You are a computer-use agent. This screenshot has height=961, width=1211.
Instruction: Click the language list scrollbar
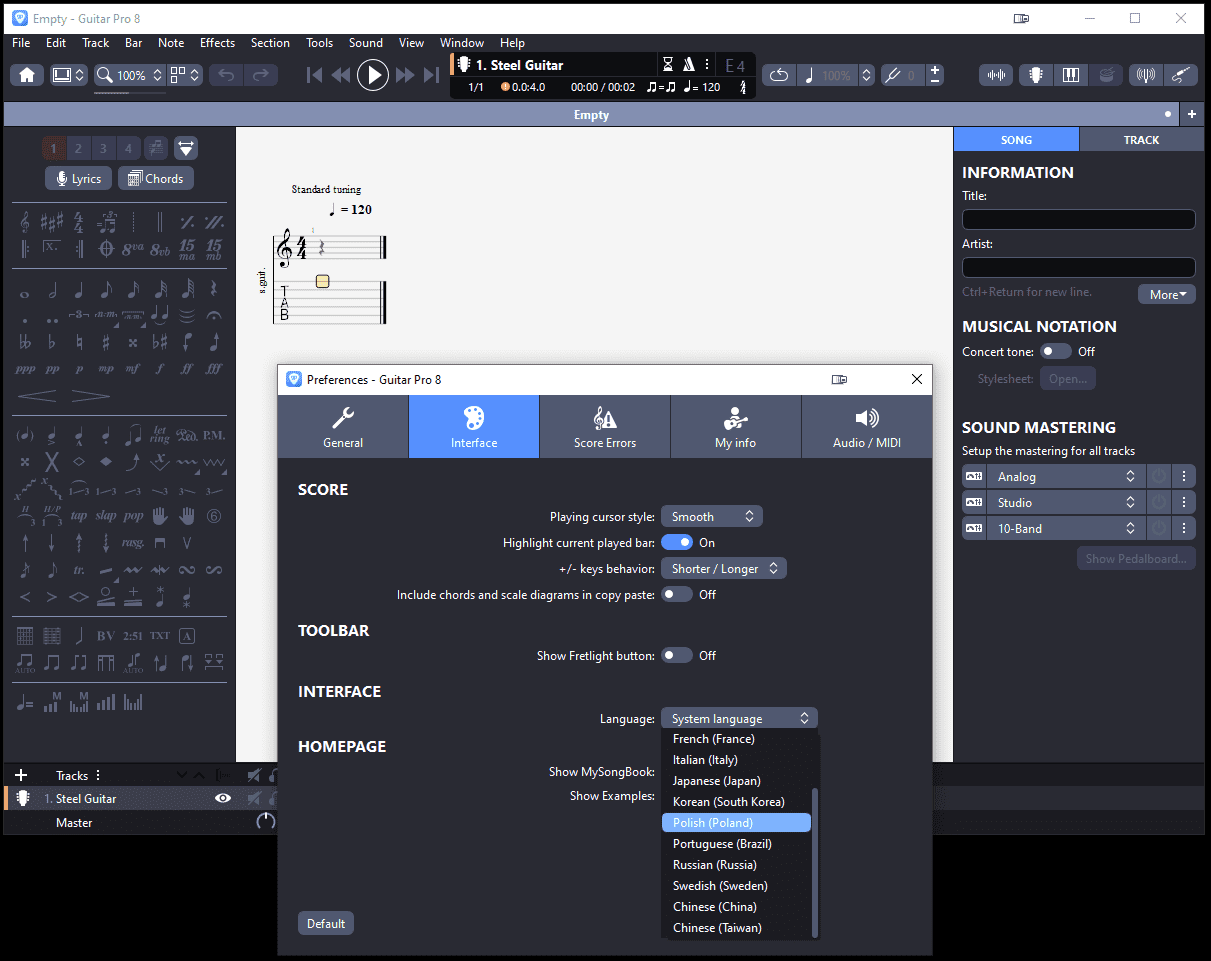815,862
